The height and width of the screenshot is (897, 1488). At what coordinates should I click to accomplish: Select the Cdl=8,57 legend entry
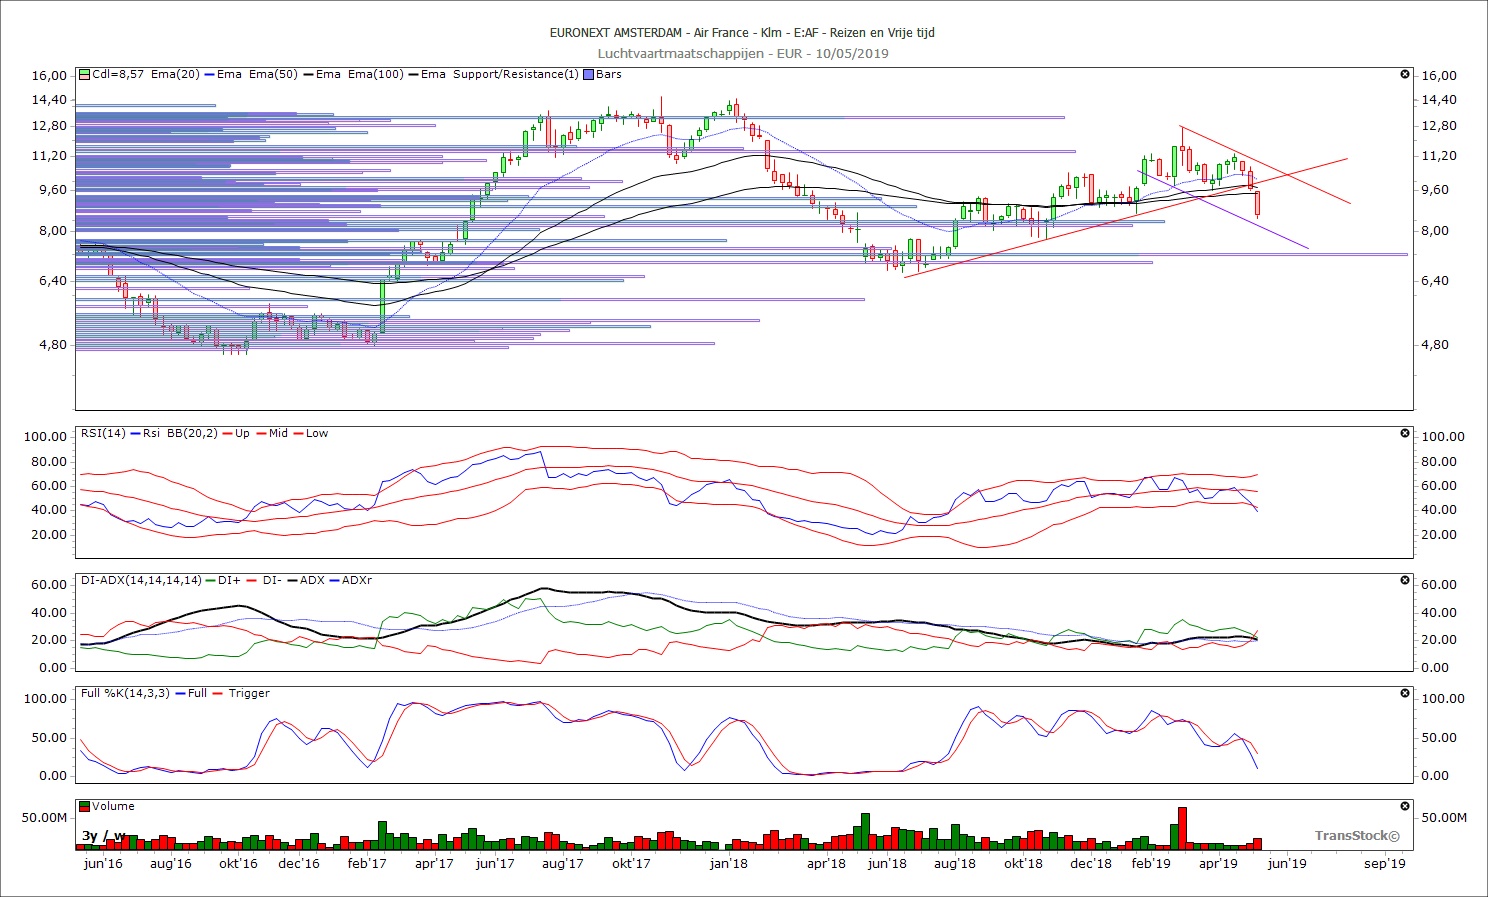[x=118, y=74]
